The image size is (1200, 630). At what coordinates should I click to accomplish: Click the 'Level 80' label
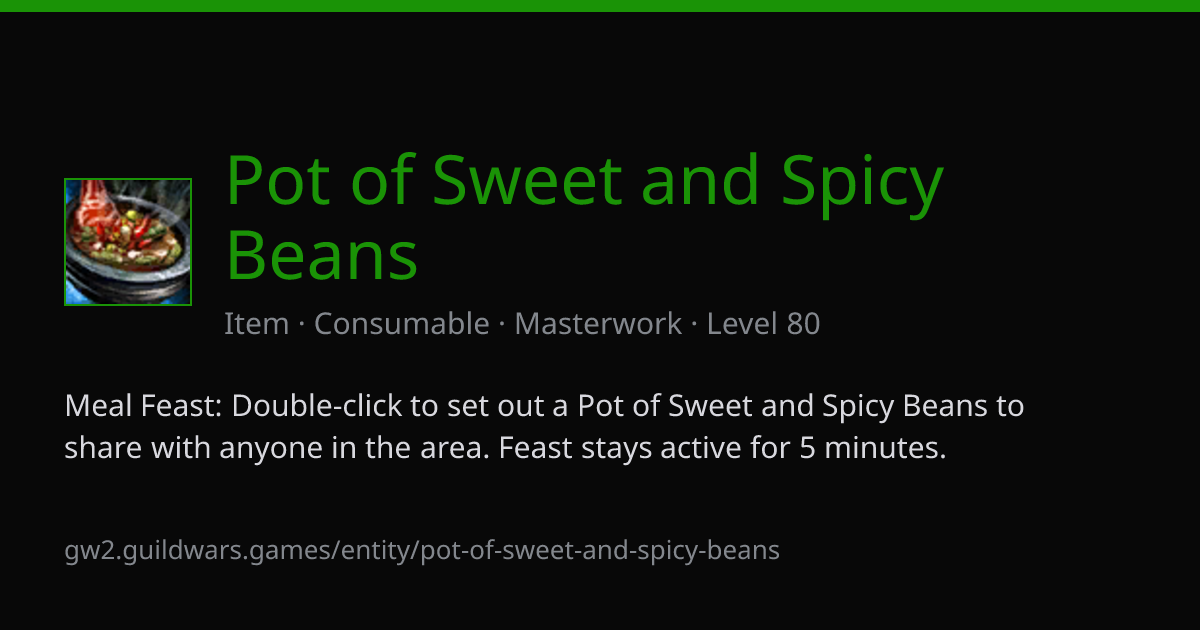click(763, 324)
